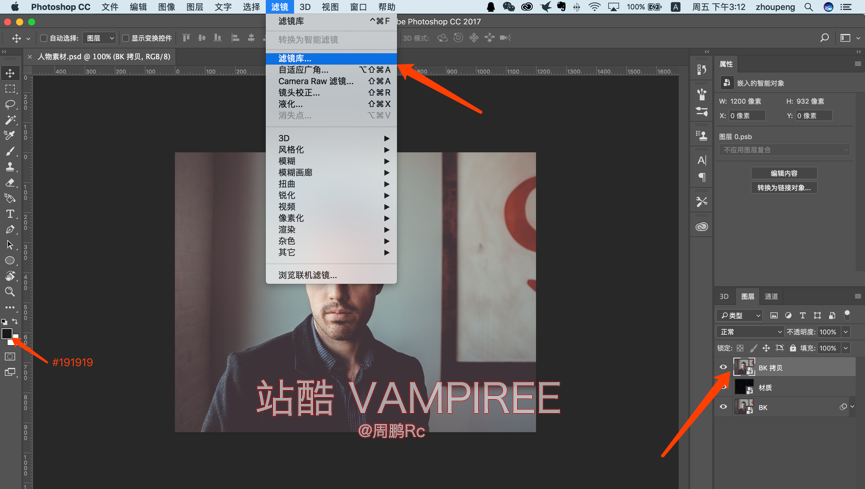Click the search icon in options bar
Image resolution: width=865 pixels, height=489 pixels.
[x=824, y=38]
